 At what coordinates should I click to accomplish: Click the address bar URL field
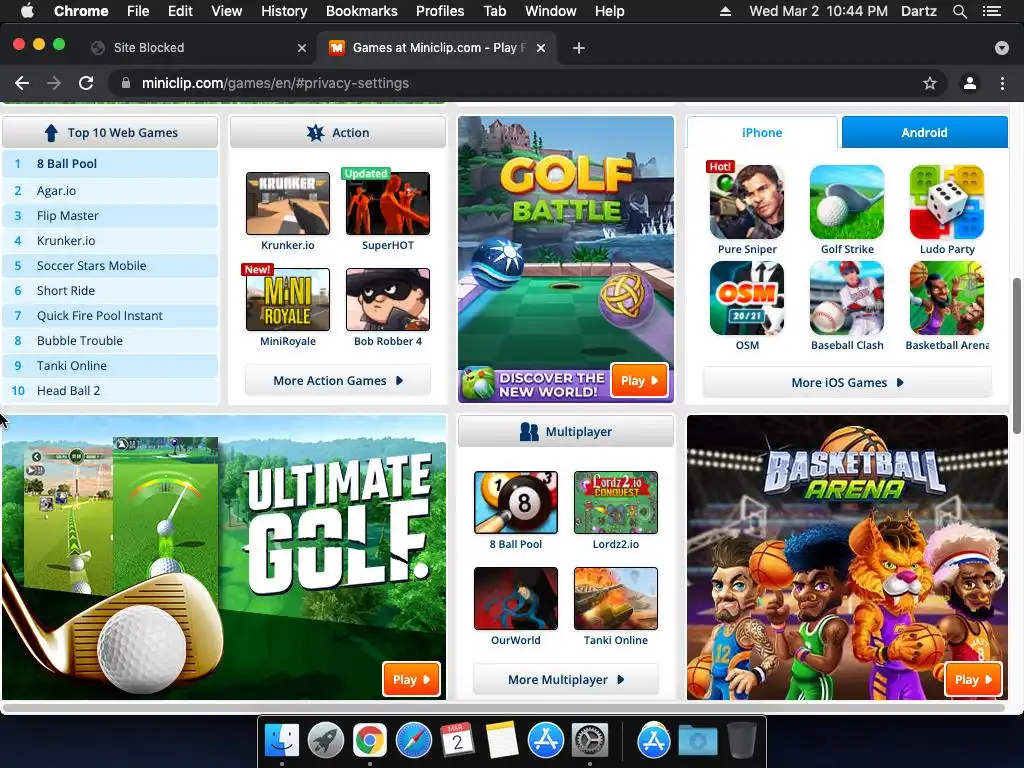[526, 83]
